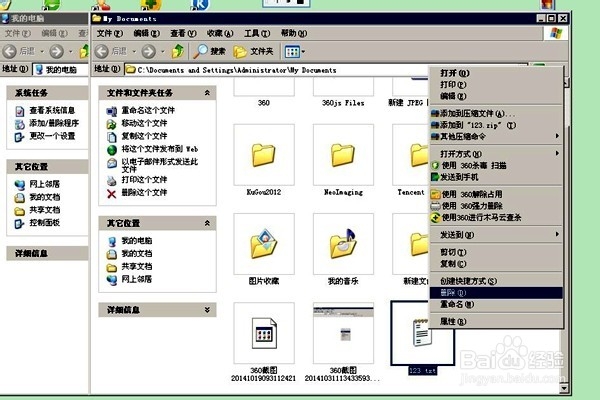Open the 文件 menu in My Documents
This screenshot has width=600, height=400.
pyautogui.click(x=109, y=33)
